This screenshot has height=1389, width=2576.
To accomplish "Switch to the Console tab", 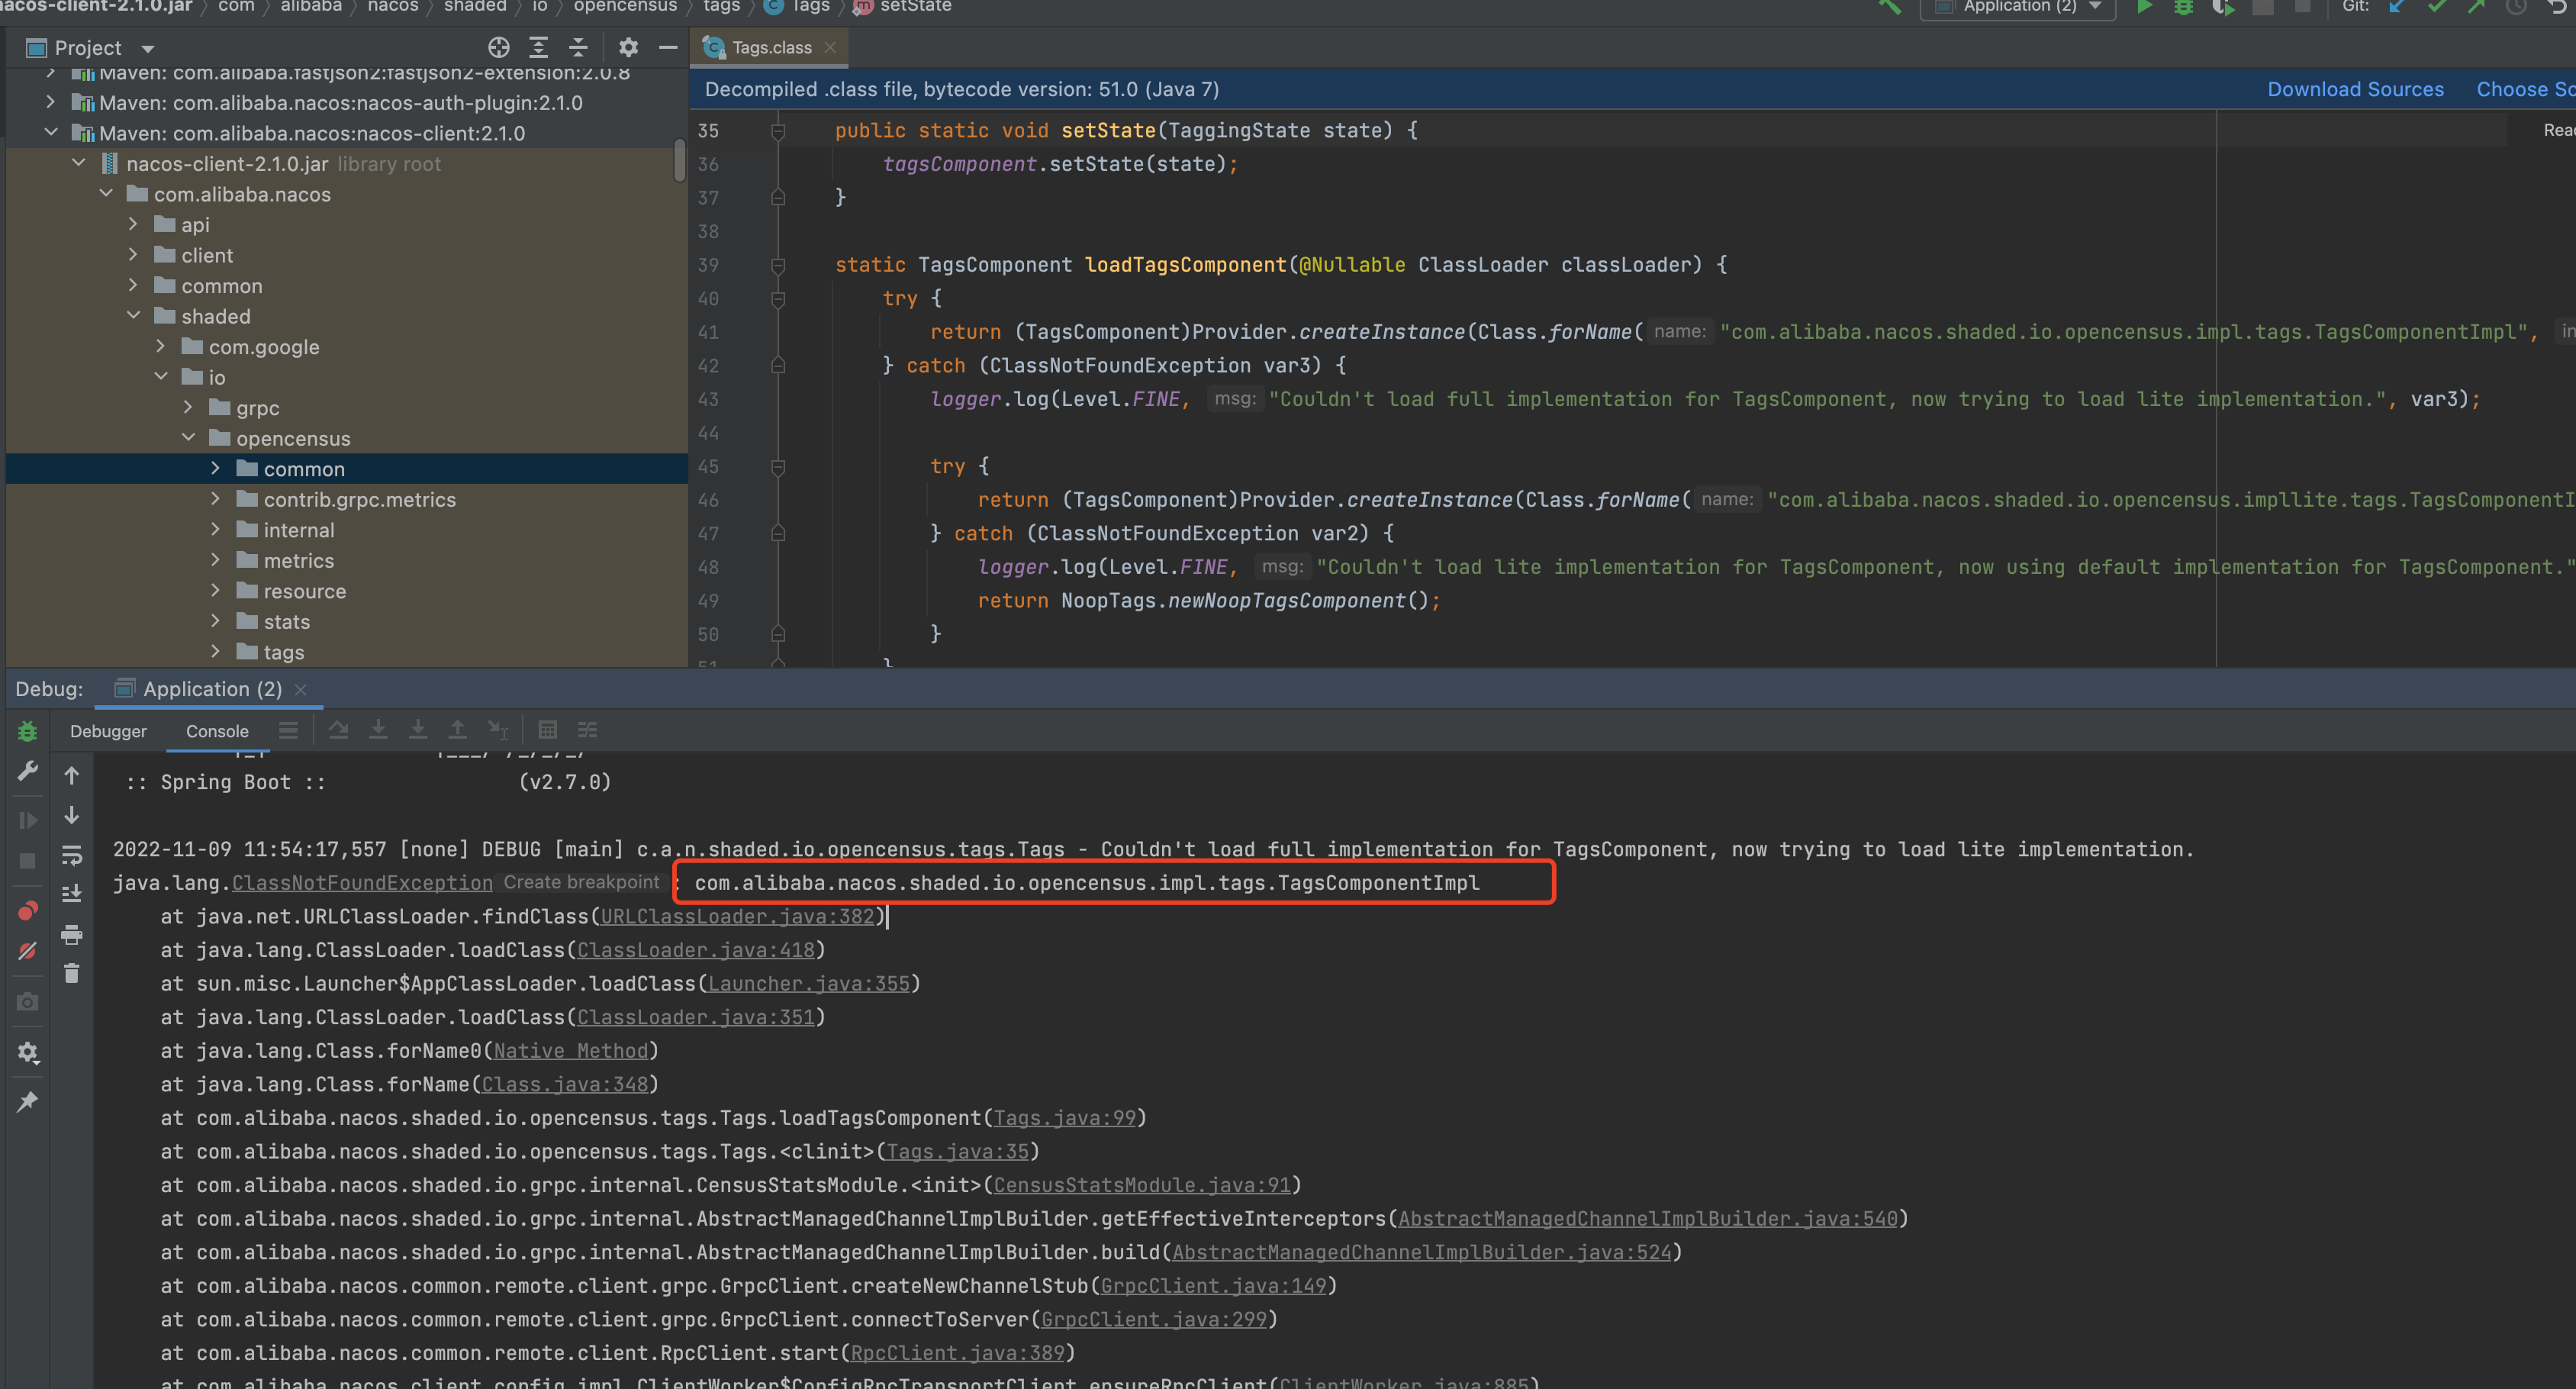I will click(217, 731).
